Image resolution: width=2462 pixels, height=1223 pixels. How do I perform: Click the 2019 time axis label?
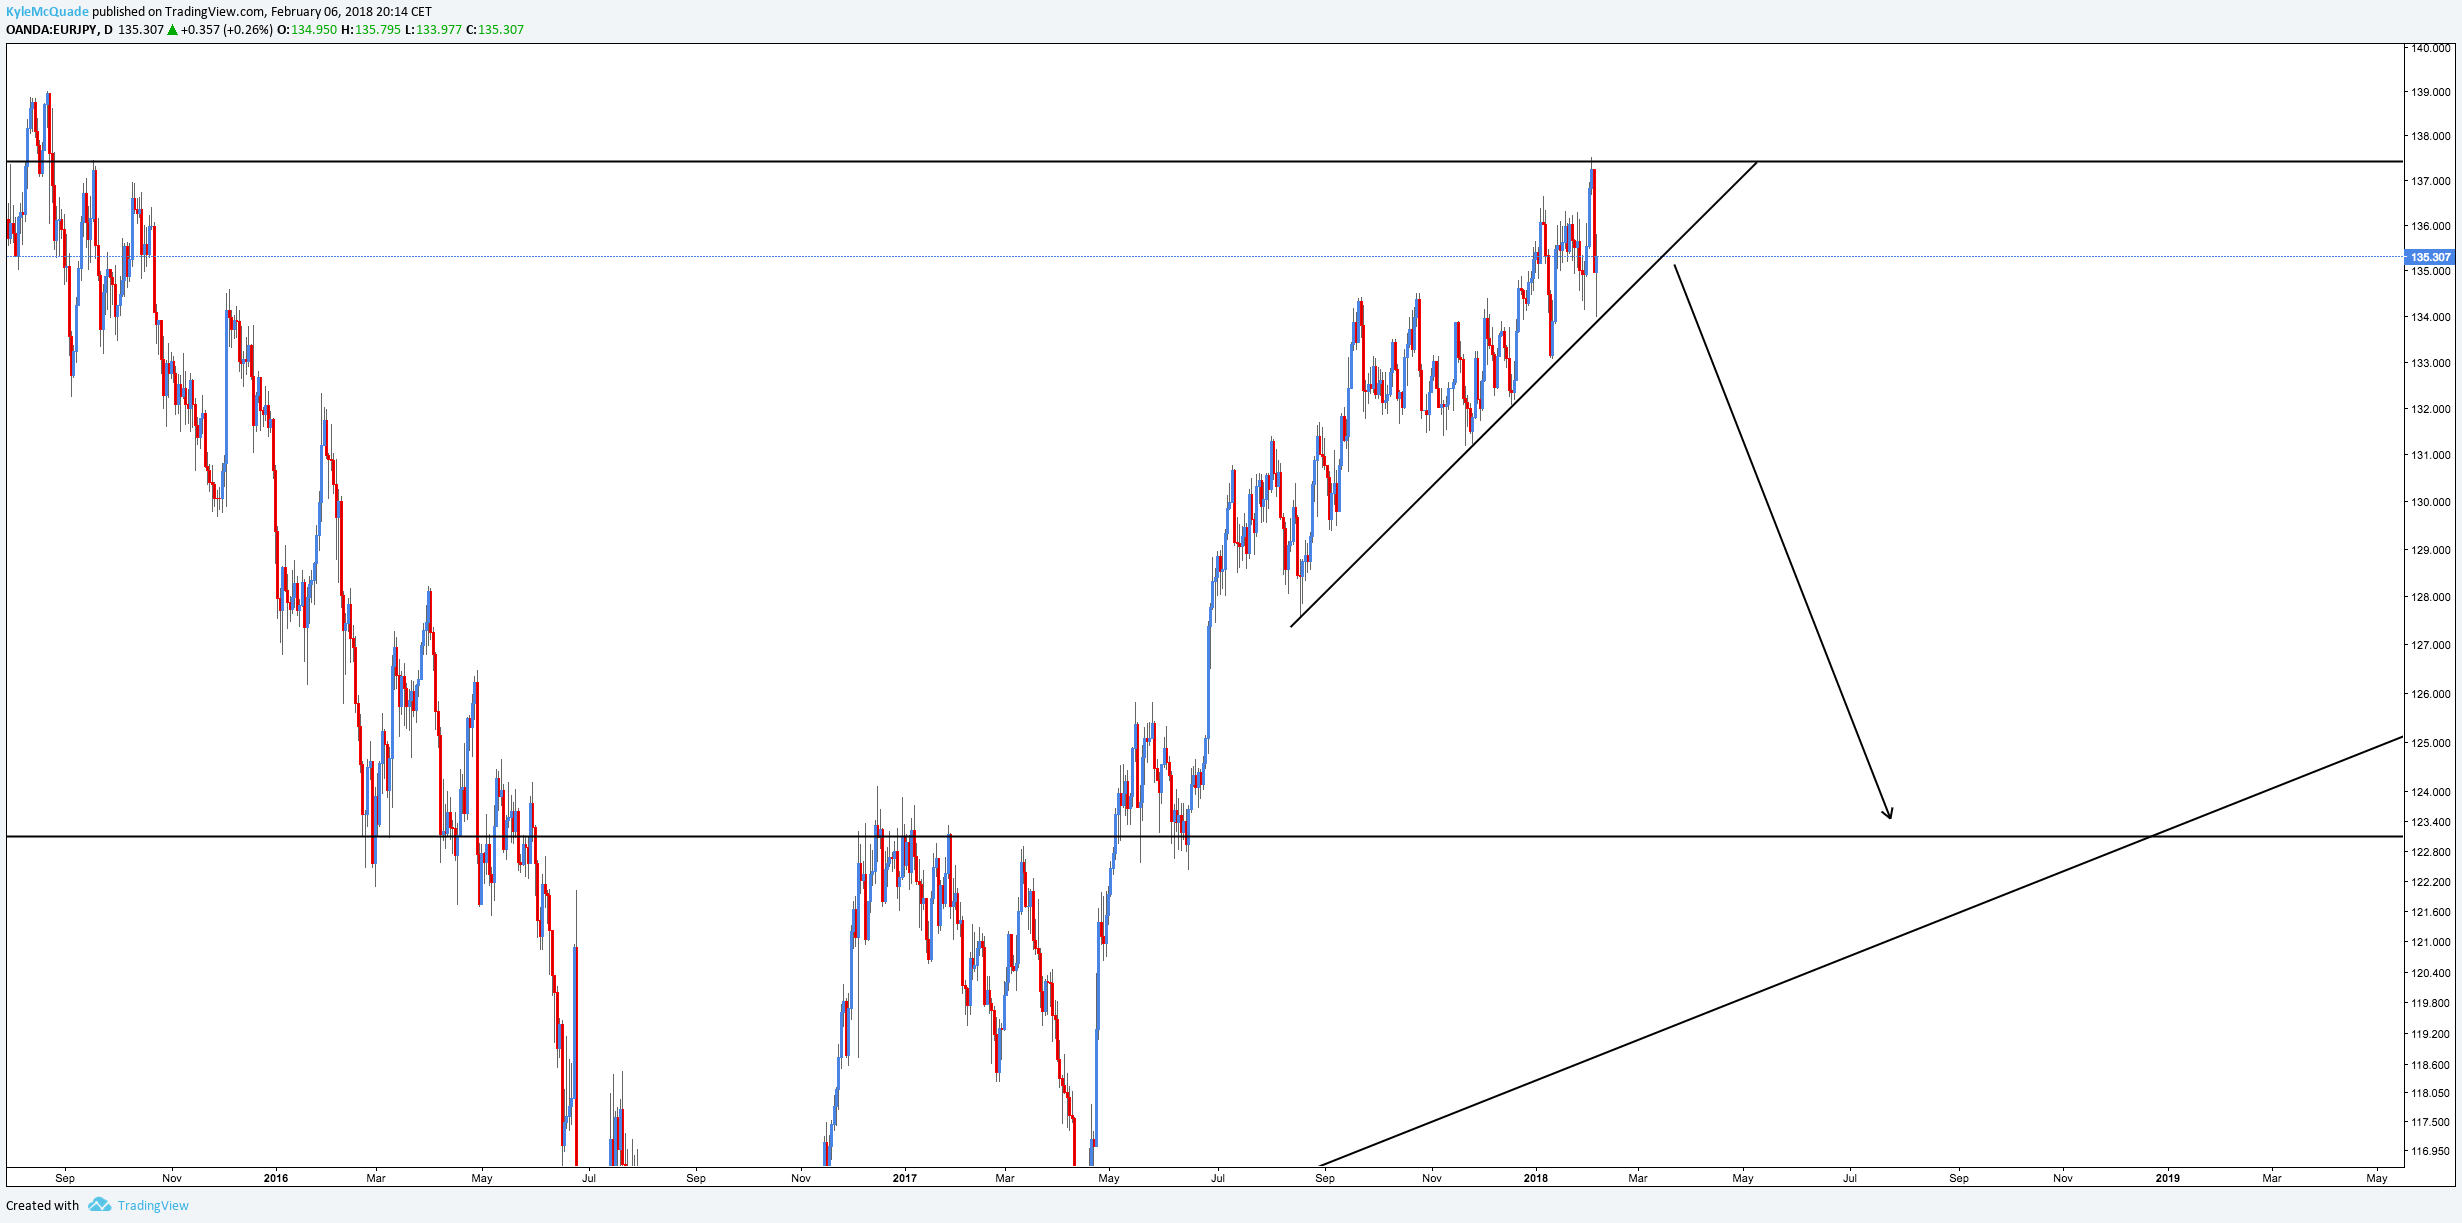point(2168,1178)
